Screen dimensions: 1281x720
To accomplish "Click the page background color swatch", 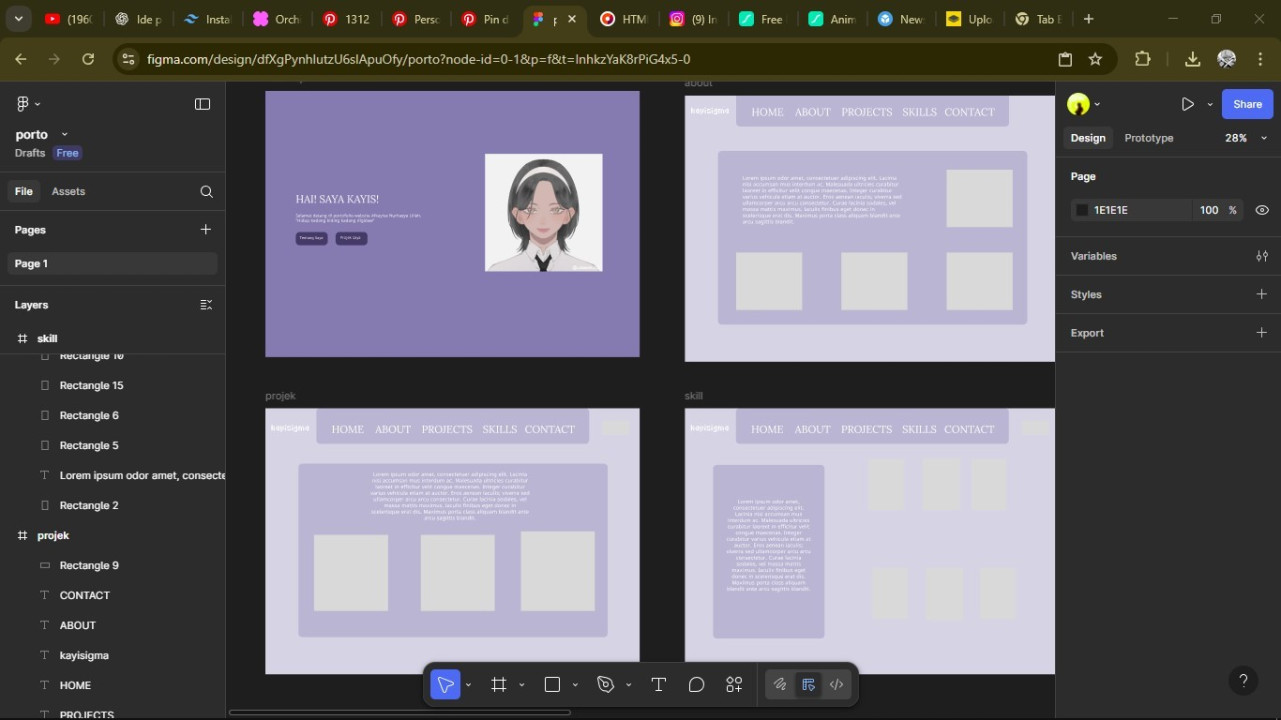I will click(x=1081, y=210).
